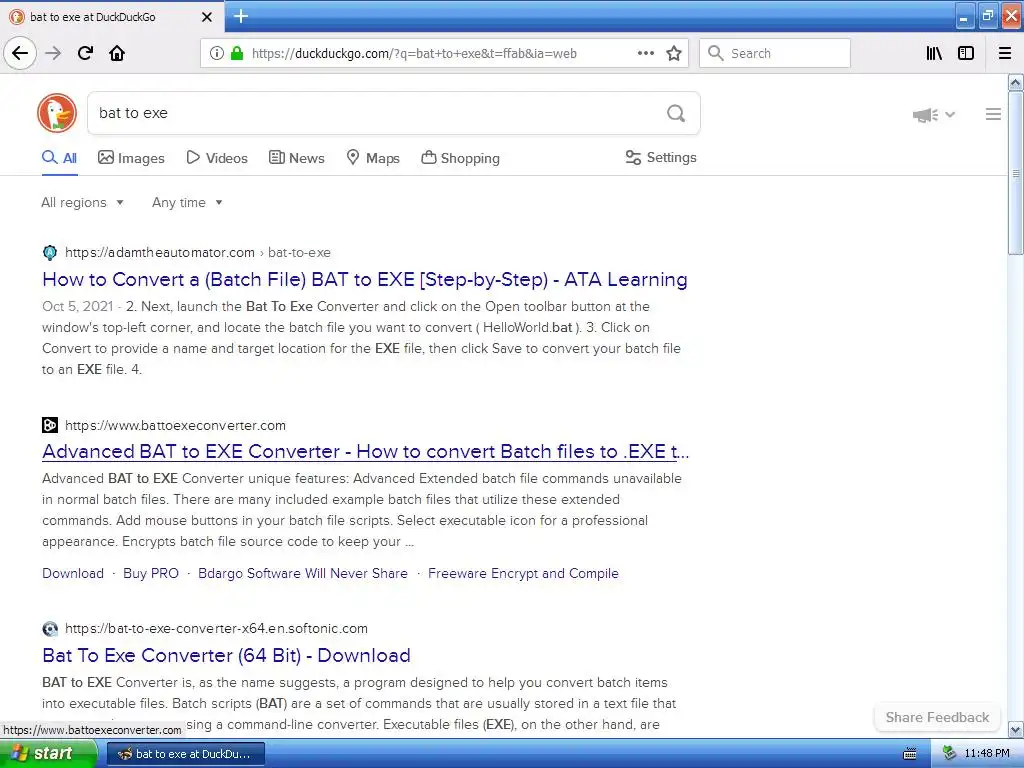Switch to Shopping results
This screenshot has height=768, width=1024.
[460, 158]
